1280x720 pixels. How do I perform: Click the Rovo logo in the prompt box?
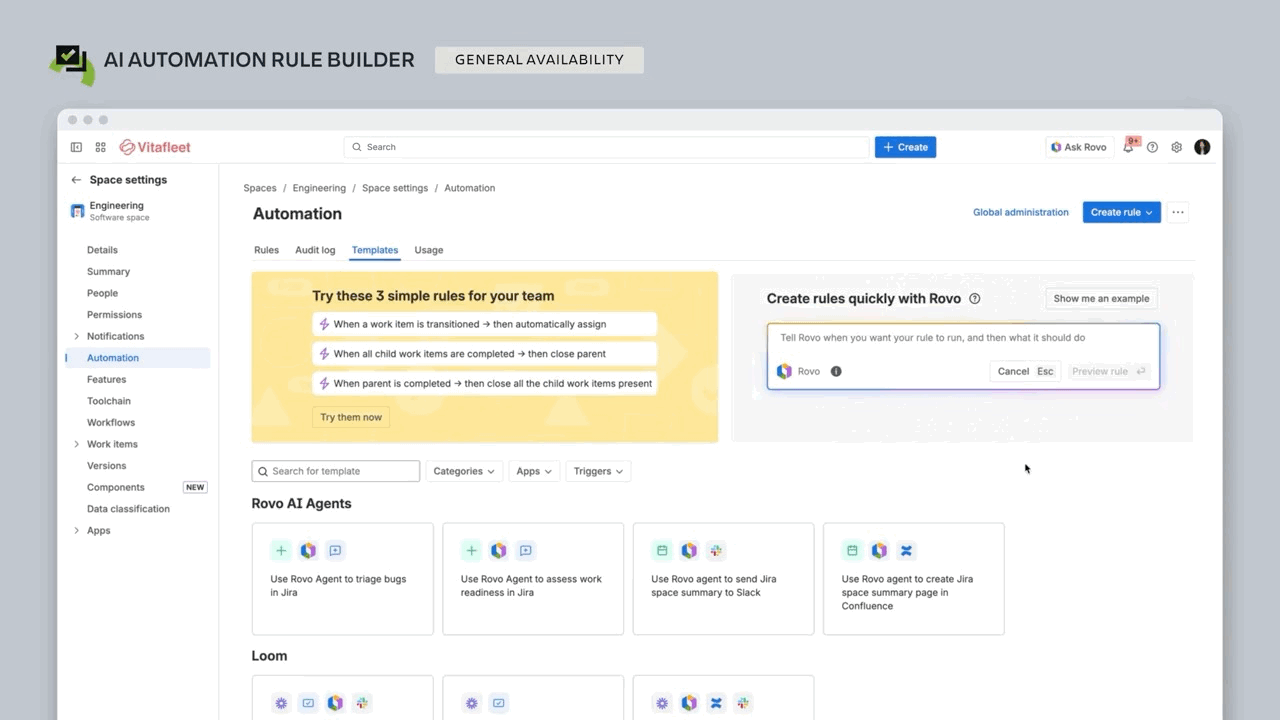(x=784, y=371)
